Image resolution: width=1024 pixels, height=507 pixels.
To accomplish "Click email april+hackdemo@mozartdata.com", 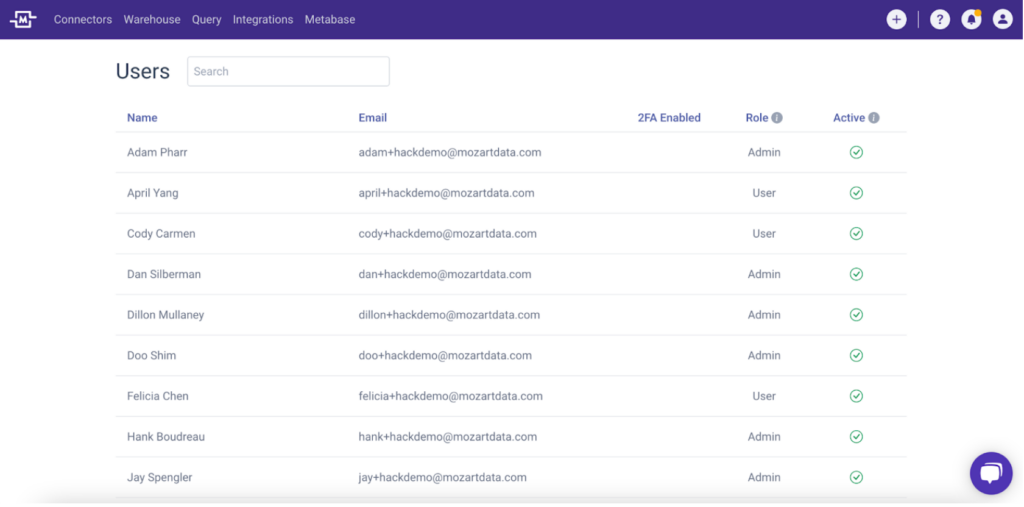I will click(x=447, y=193).
